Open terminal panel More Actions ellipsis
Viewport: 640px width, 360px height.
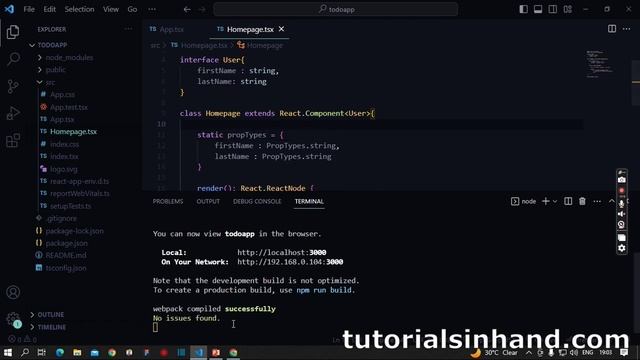pyautogui.click(x=597, y=201)
